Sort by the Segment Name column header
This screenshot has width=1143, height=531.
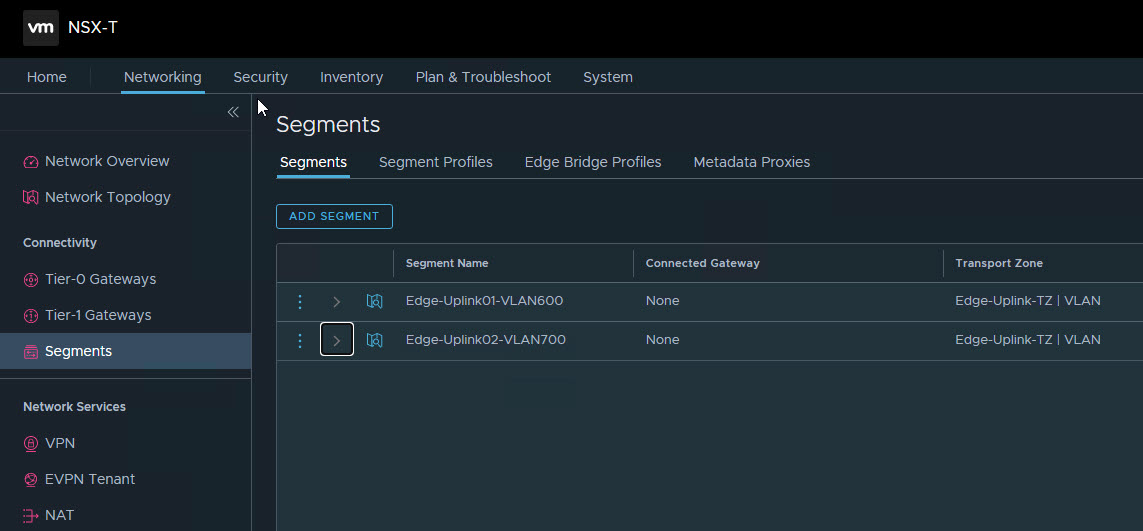(447, 263)
